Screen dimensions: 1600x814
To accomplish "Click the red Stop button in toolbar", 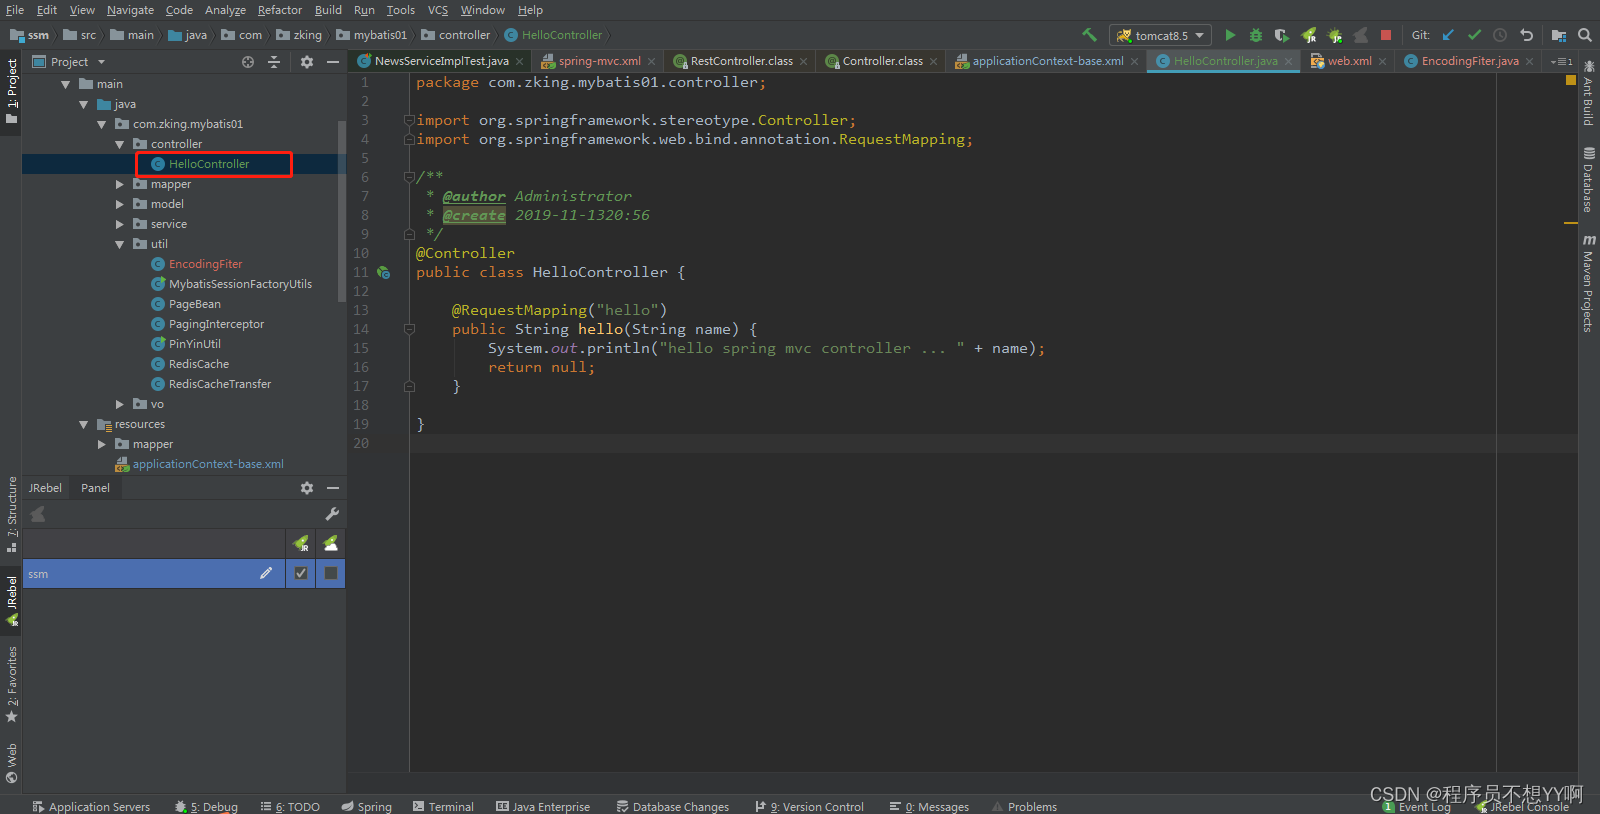I will (1386, 35).
